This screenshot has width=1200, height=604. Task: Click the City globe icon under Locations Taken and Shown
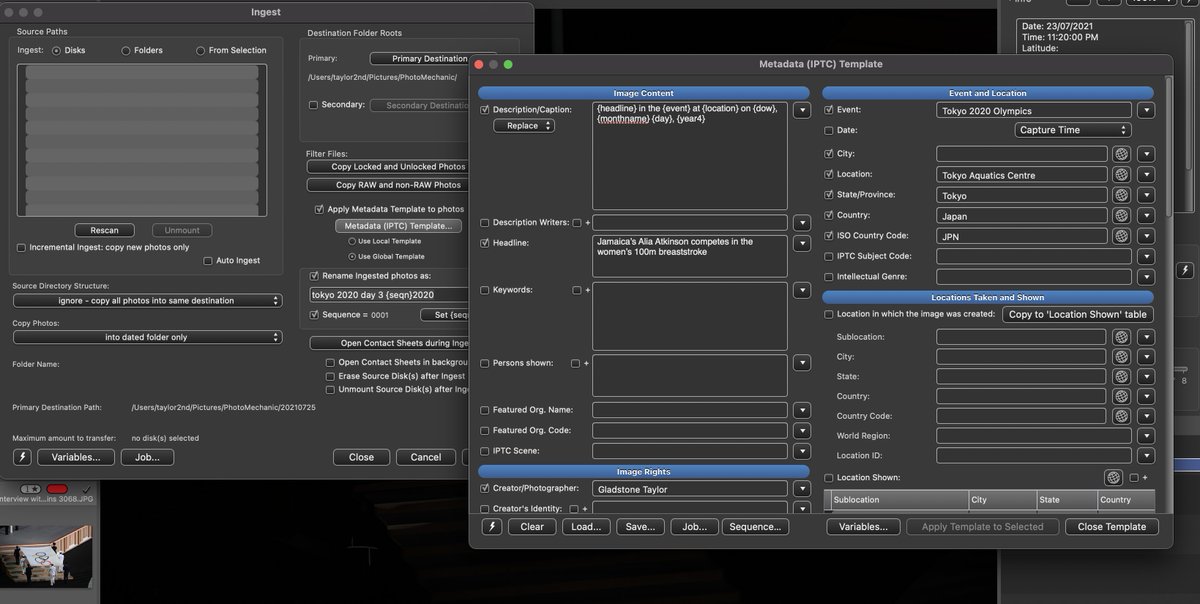pos(1121,357)
